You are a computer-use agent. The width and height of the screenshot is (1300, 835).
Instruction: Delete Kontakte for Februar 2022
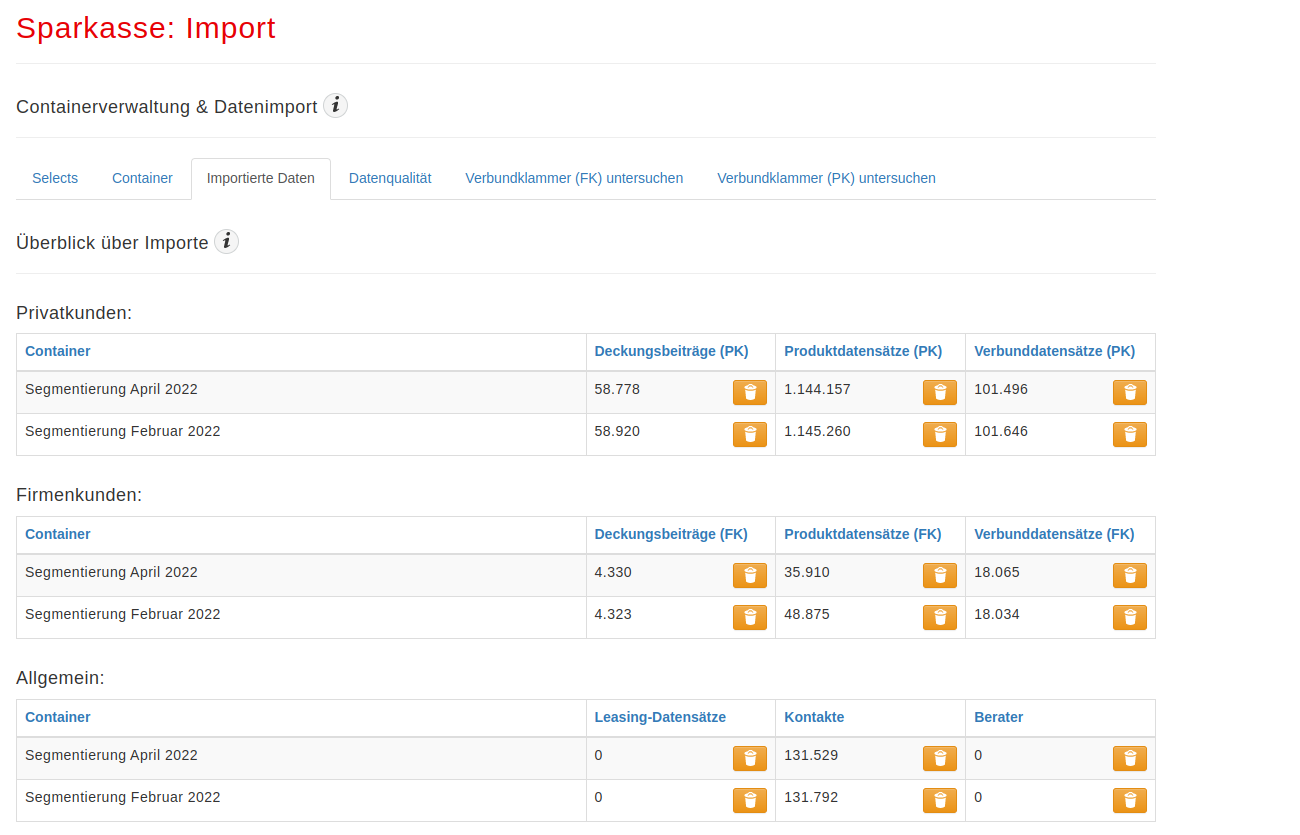pos(940,800)
